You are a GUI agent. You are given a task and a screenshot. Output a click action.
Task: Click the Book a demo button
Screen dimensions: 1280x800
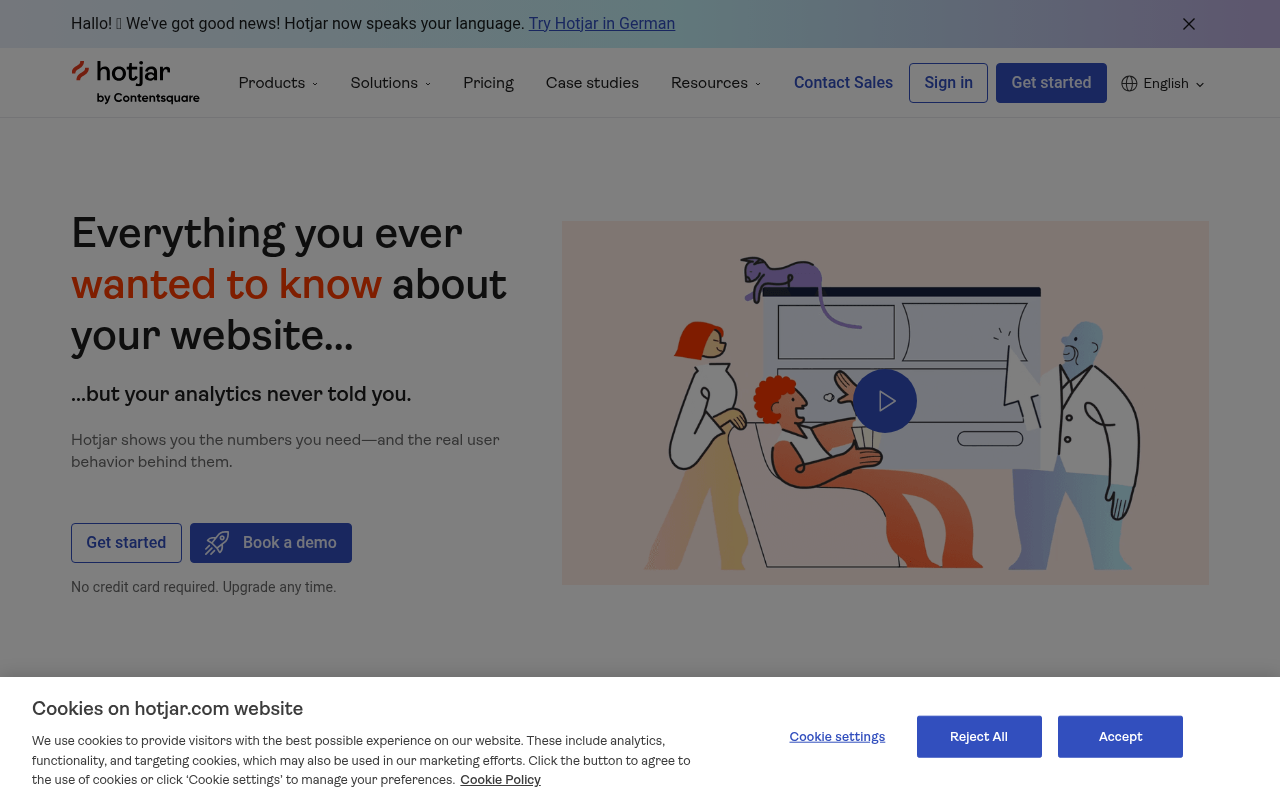click(x=271, y=543)
